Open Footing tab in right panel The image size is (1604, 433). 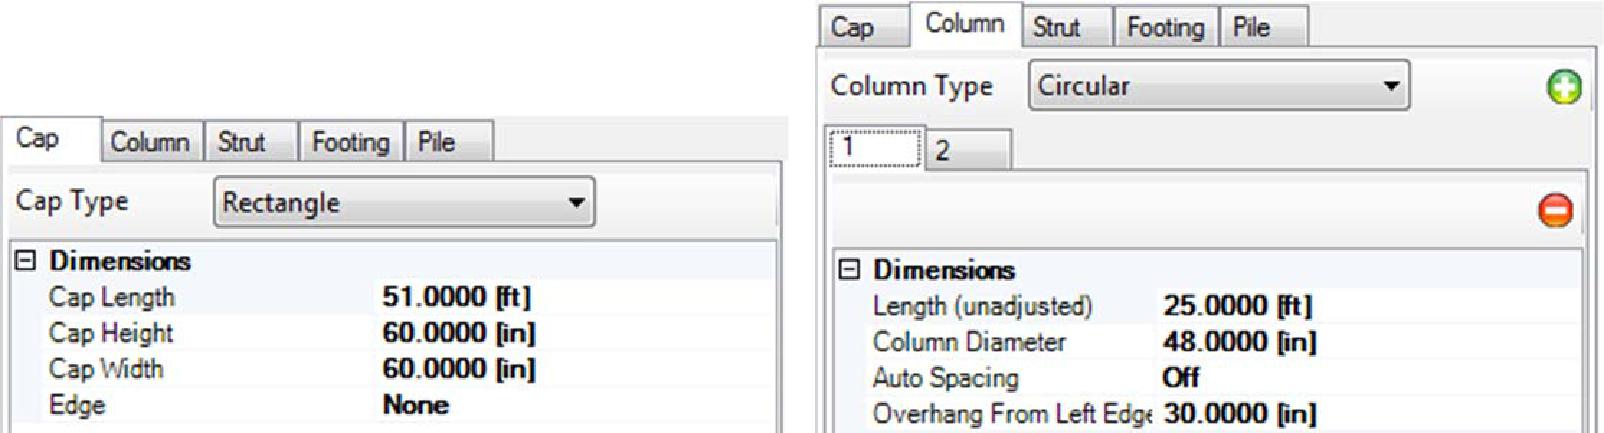(1166, 27)
